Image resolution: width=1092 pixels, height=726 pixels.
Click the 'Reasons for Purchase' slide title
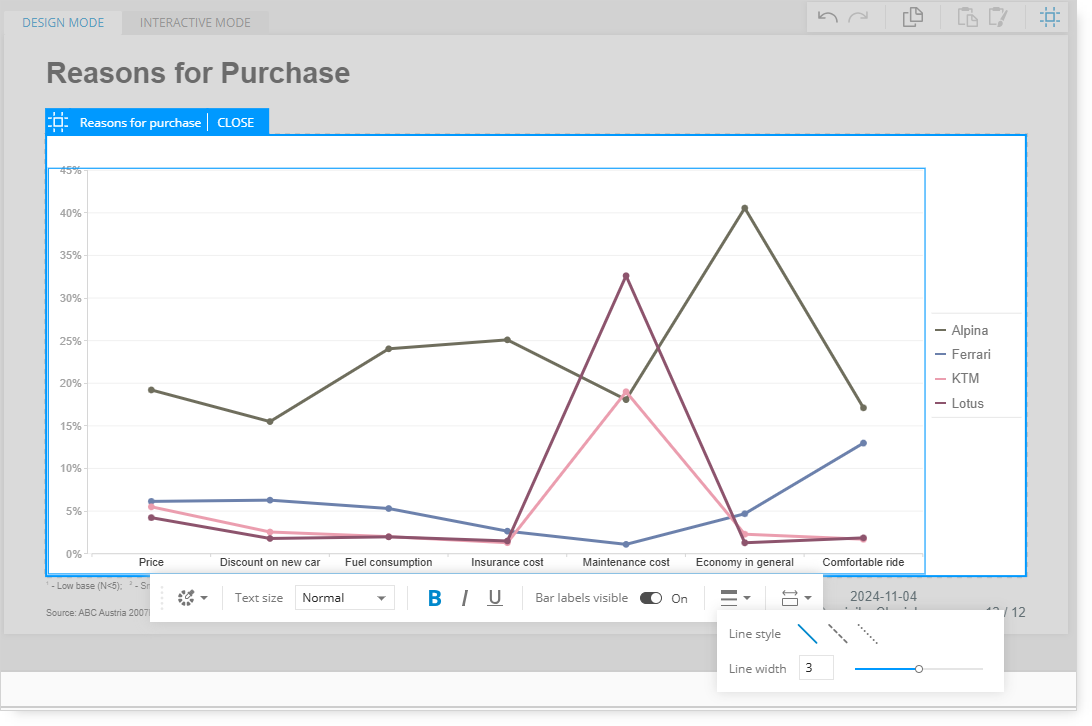[198, 73]
